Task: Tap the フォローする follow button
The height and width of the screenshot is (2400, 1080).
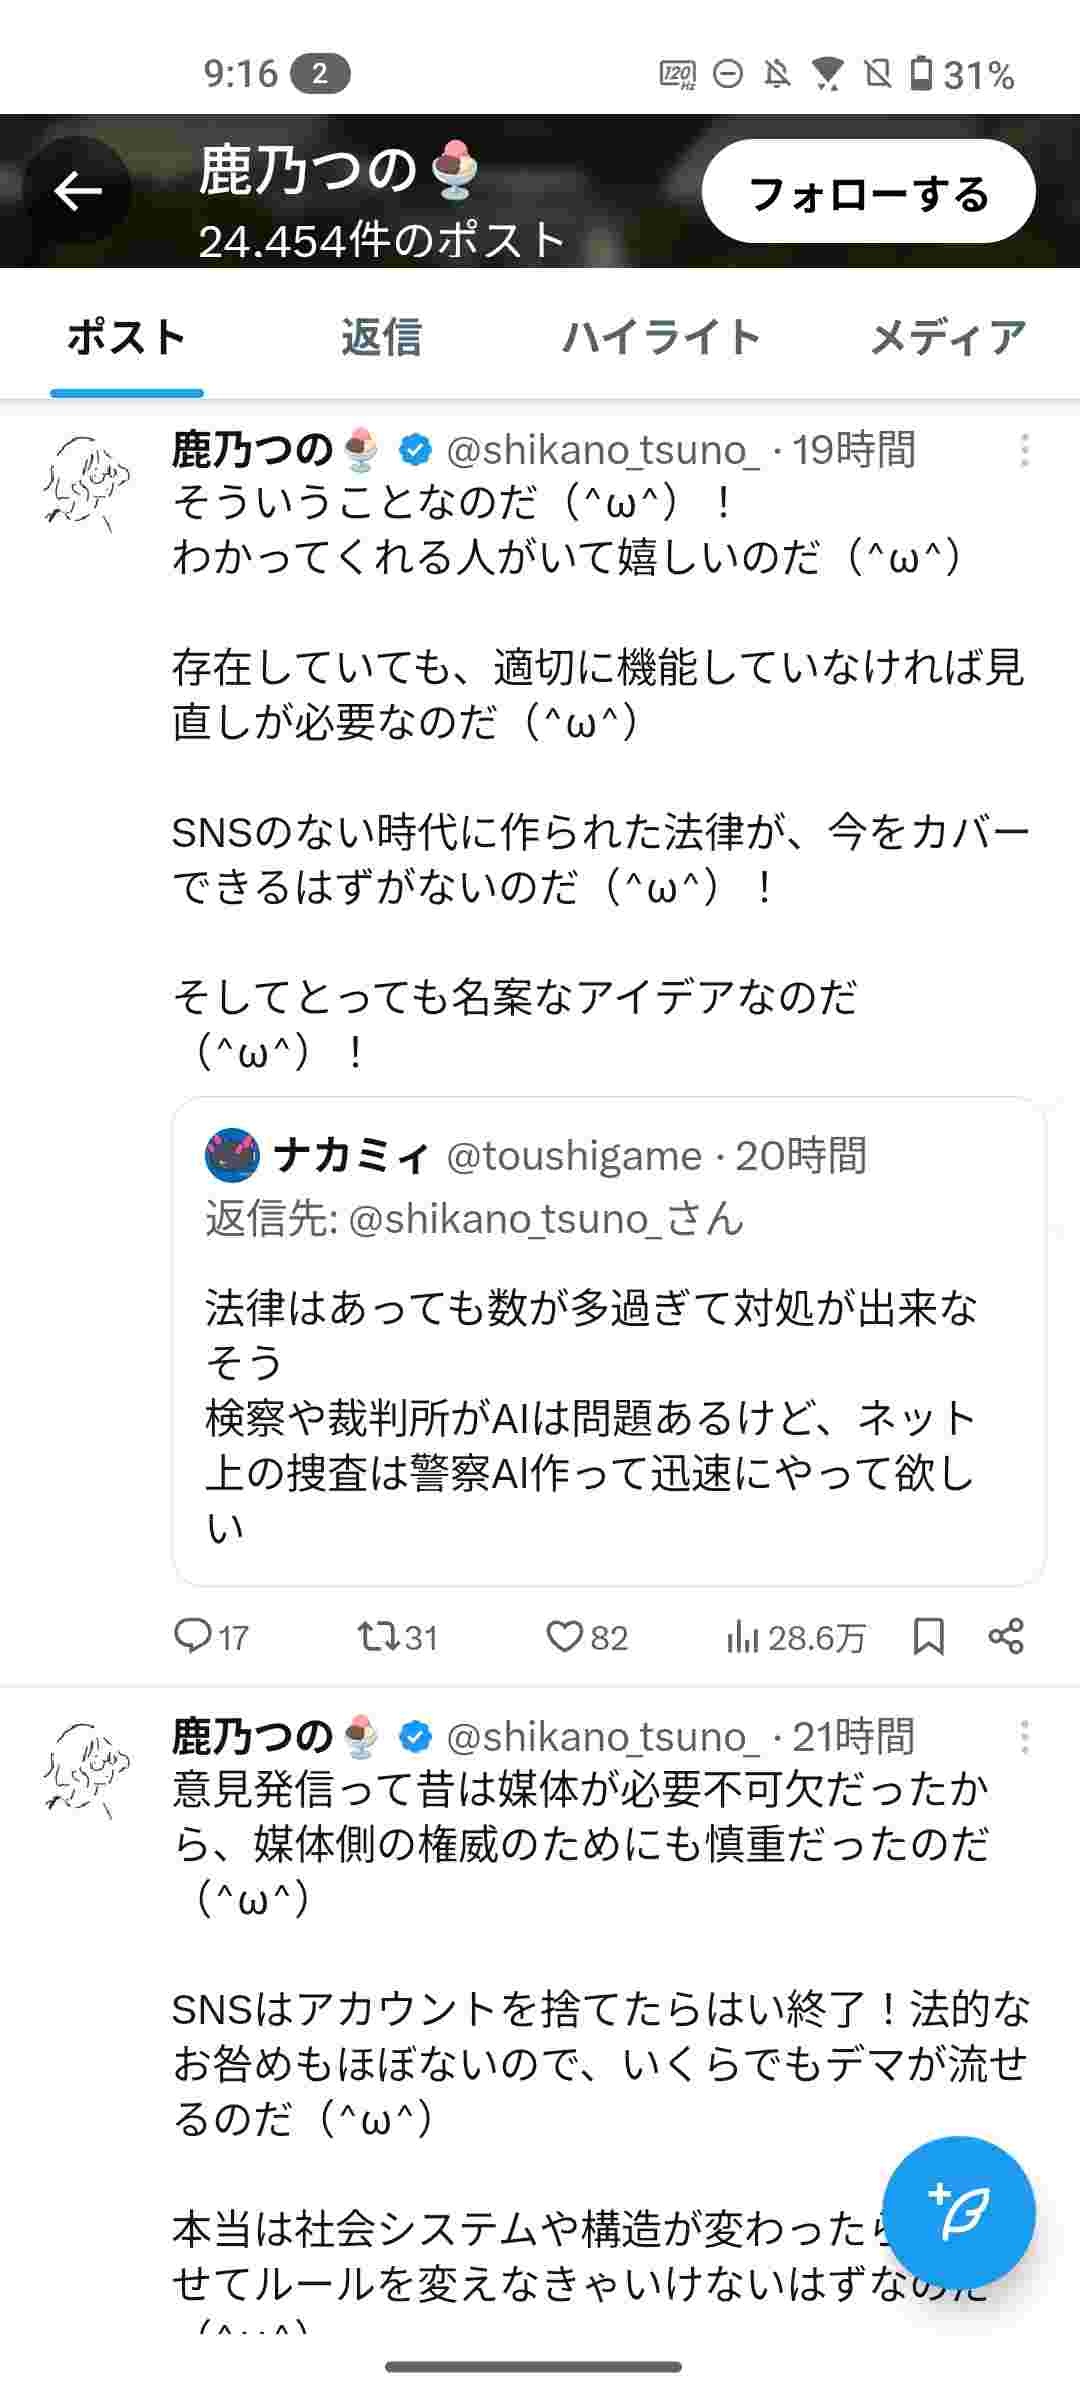Action: point(868,192)
